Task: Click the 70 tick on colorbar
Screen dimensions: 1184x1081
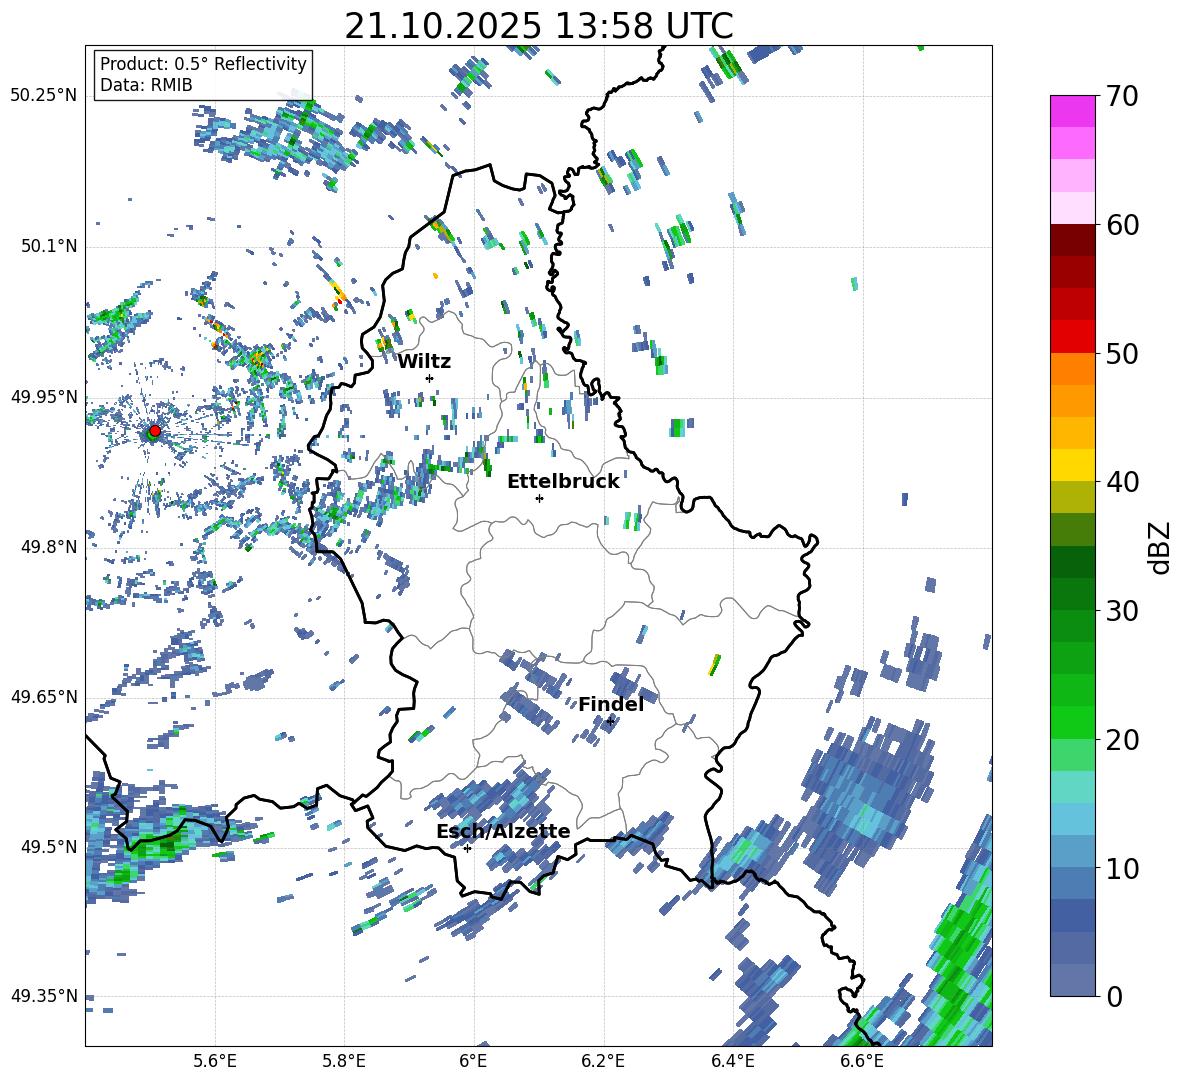Action: [x=1122, y=96]
